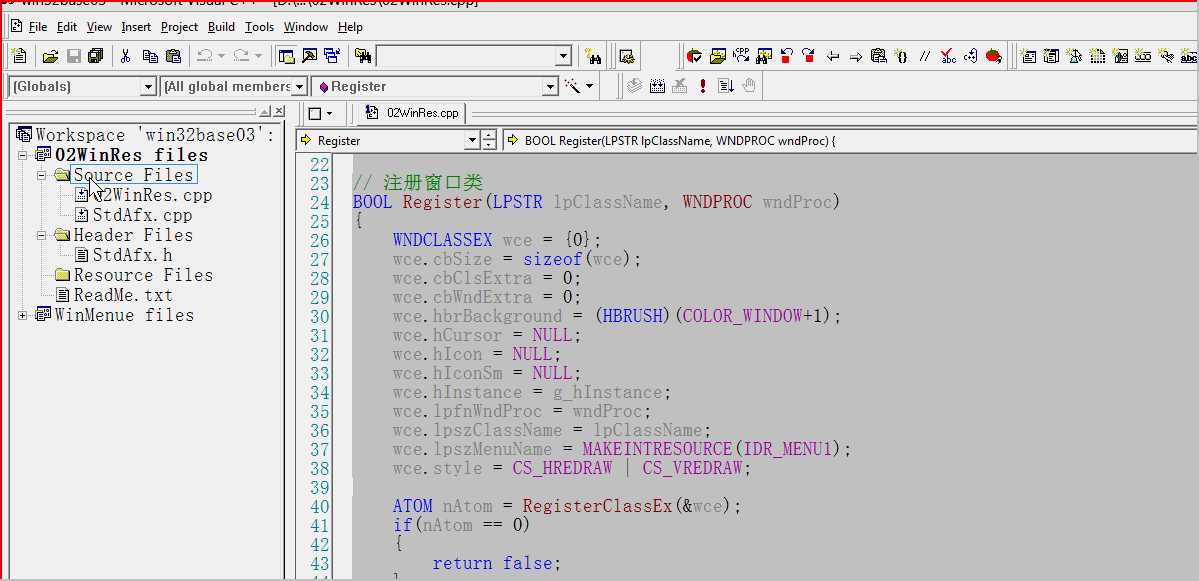Click the red exclamation Execute Program icon
This screenshot has height=581, width=1199.
pos(703,86)
